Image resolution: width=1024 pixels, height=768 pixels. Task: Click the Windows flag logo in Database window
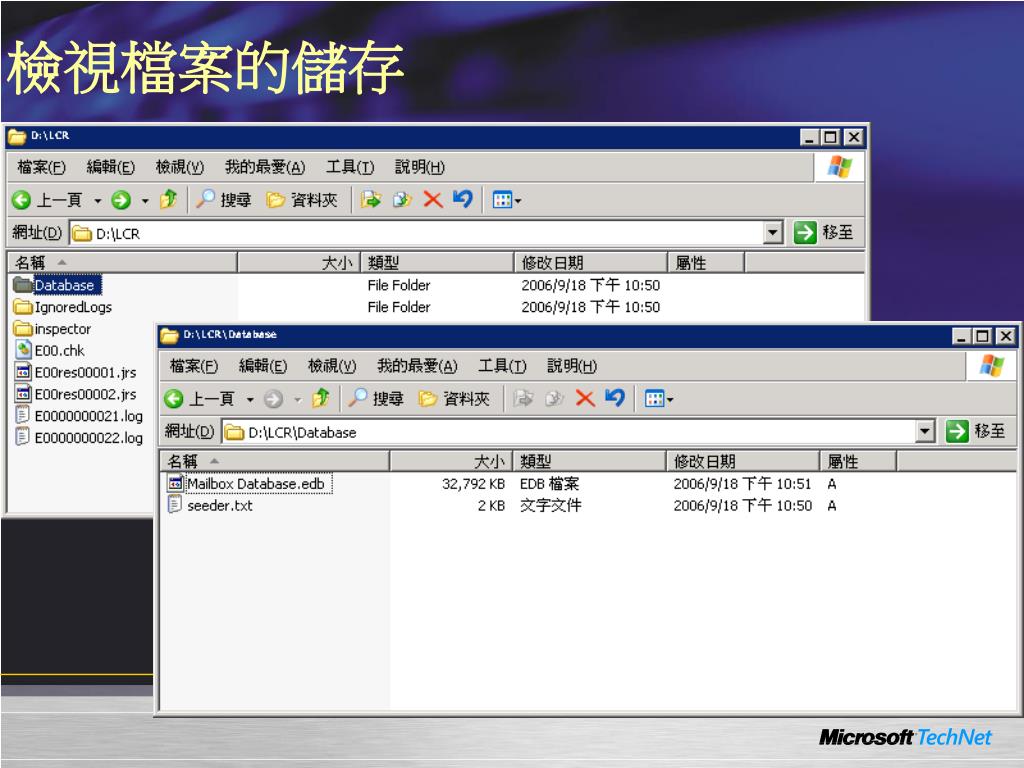point(991,366)
